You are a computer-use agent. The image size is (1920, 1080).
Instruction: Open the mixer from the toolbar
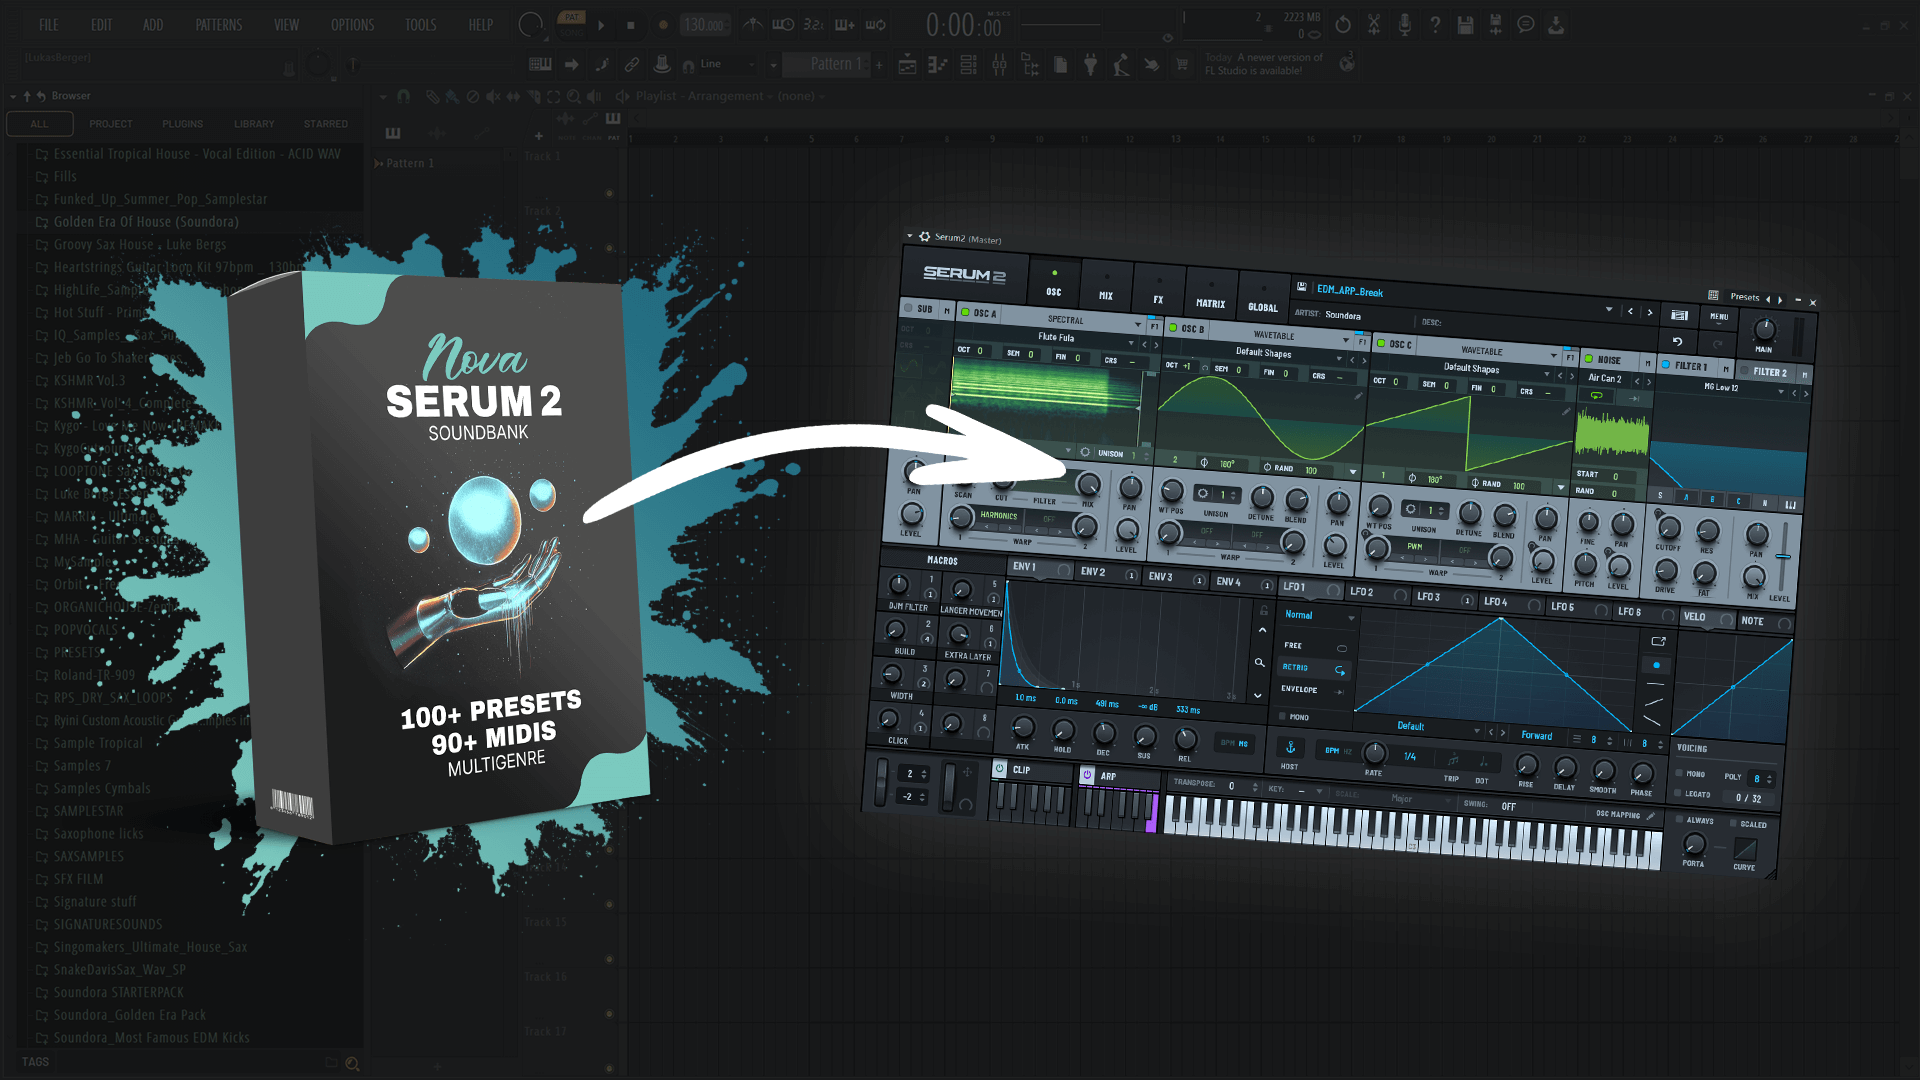point(999,65)
